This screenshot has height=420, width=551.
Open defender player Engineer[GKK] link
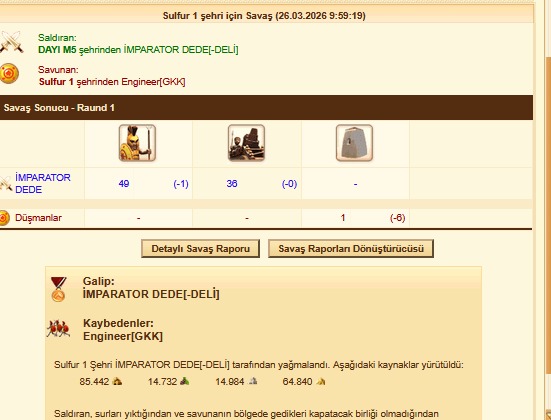(153, 82)
